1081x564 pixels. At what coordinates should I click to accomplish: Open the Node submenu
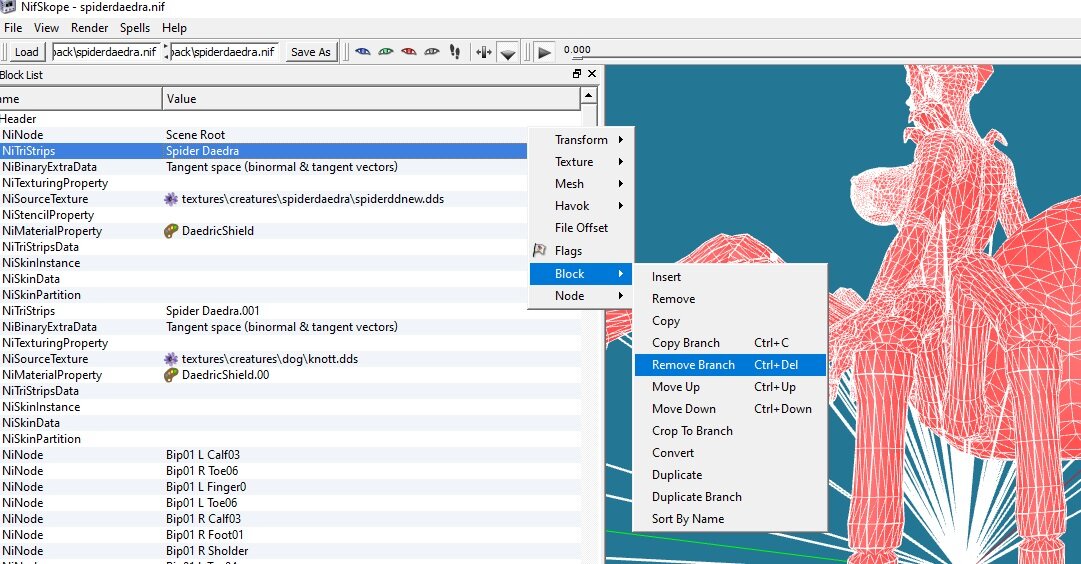tap(581, 296)
